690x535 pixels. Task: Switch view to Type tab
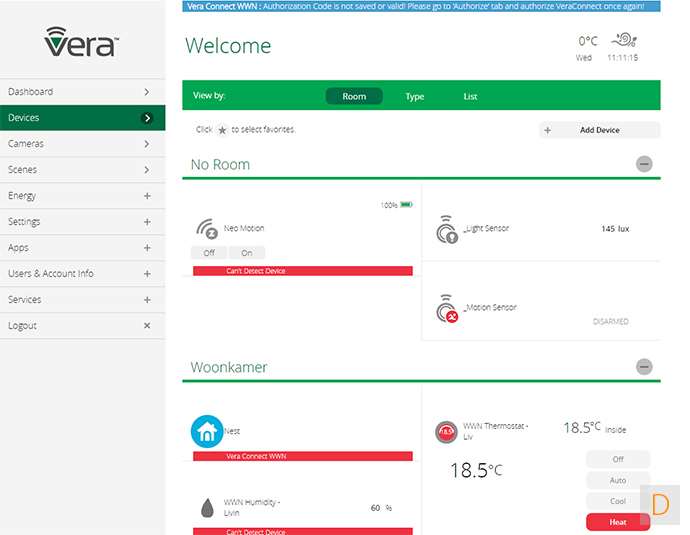click(x=414, y=97)
